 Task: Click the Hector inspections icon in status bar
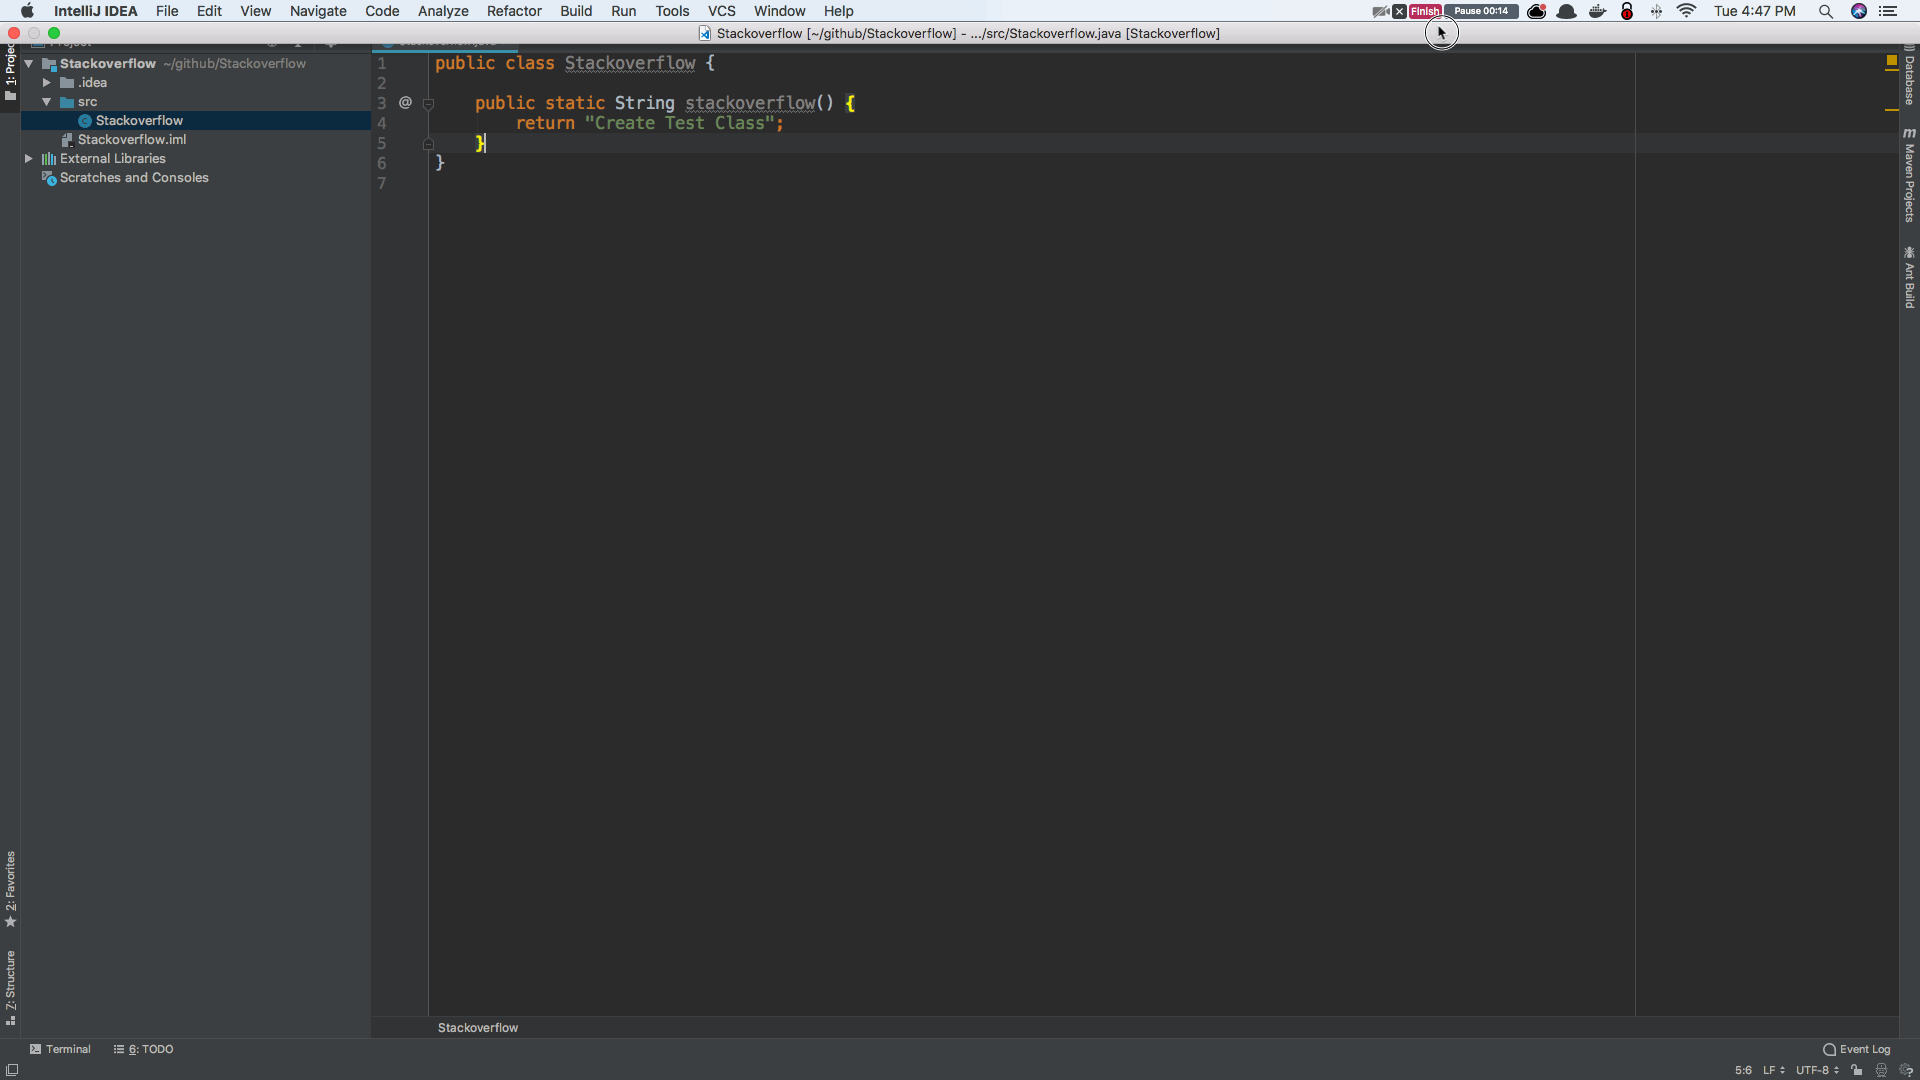tap(1883, 1070)
